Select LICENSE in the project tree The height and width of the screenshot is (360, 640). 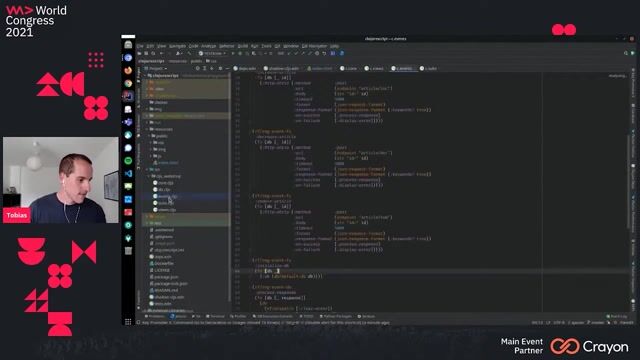[159, 270]
